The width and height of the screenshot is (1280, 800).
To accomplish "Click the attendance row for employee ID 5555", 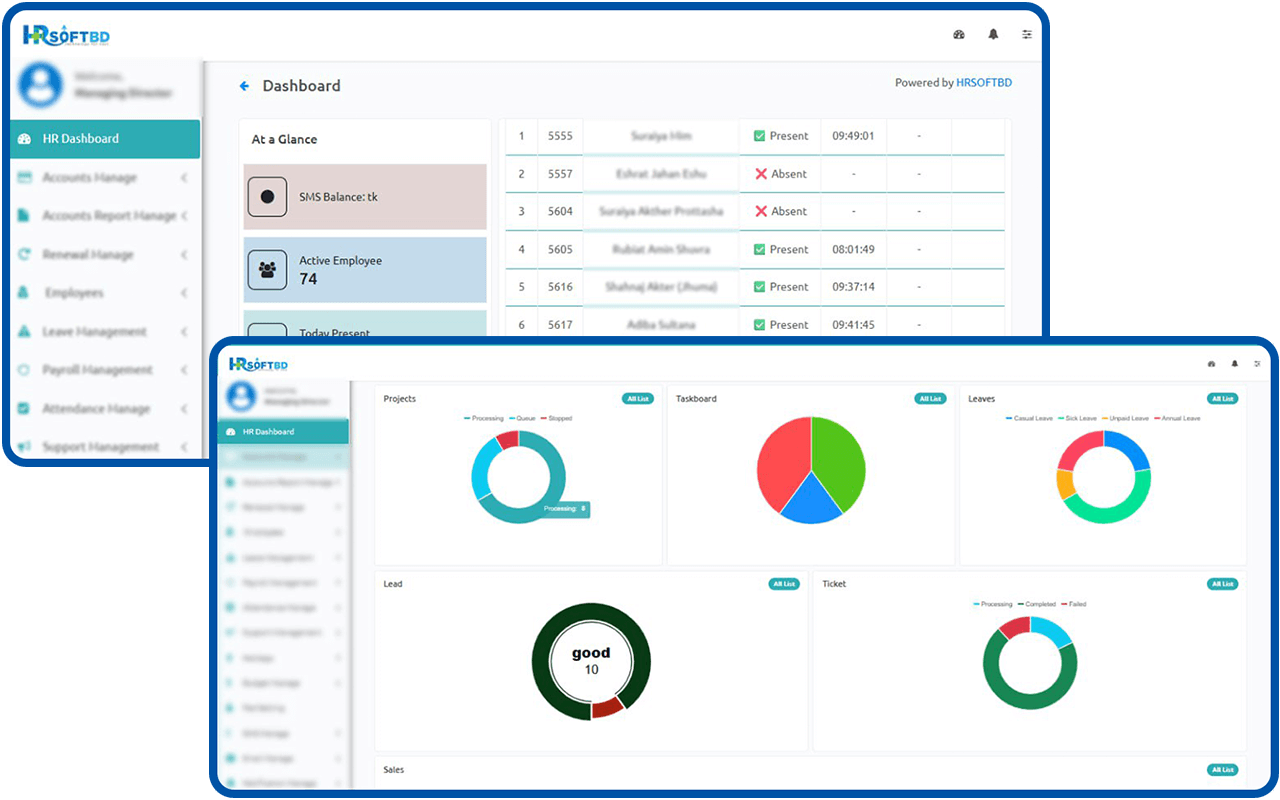I will click(660, 136).
